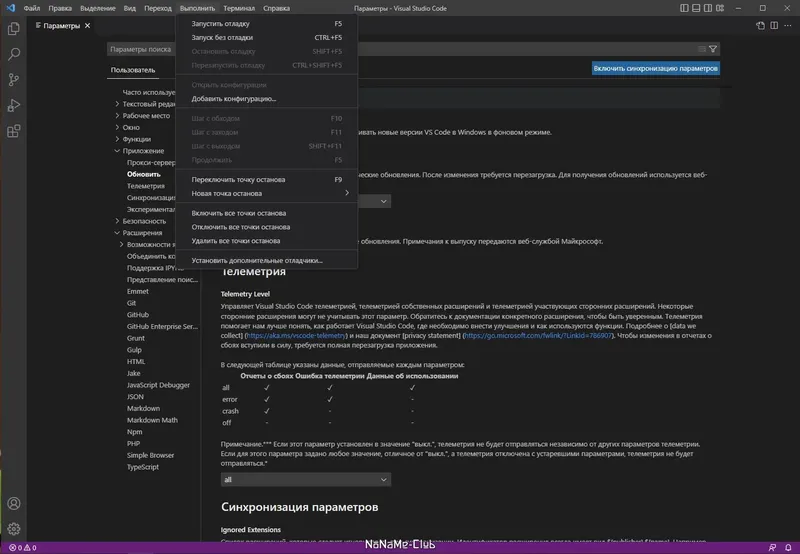Image resolution: width=800 pixels, height=554 pixels.
Task: Toggle secondary sidebar layout icon
Action: [708, 8]
